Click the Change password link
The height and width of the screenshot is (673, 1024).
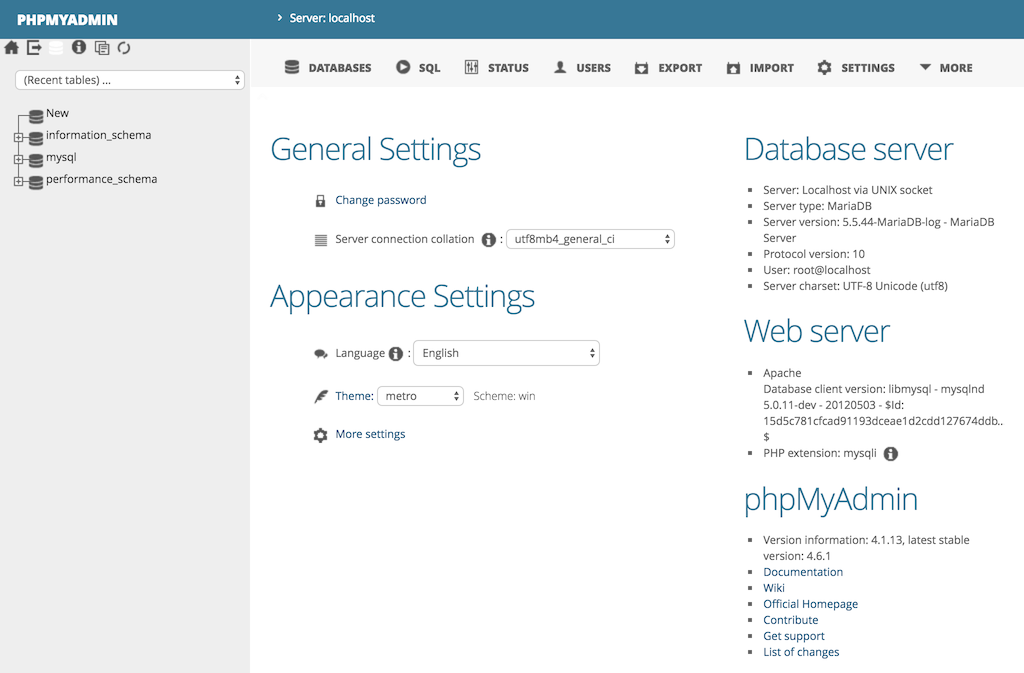(x=381, y=200)
